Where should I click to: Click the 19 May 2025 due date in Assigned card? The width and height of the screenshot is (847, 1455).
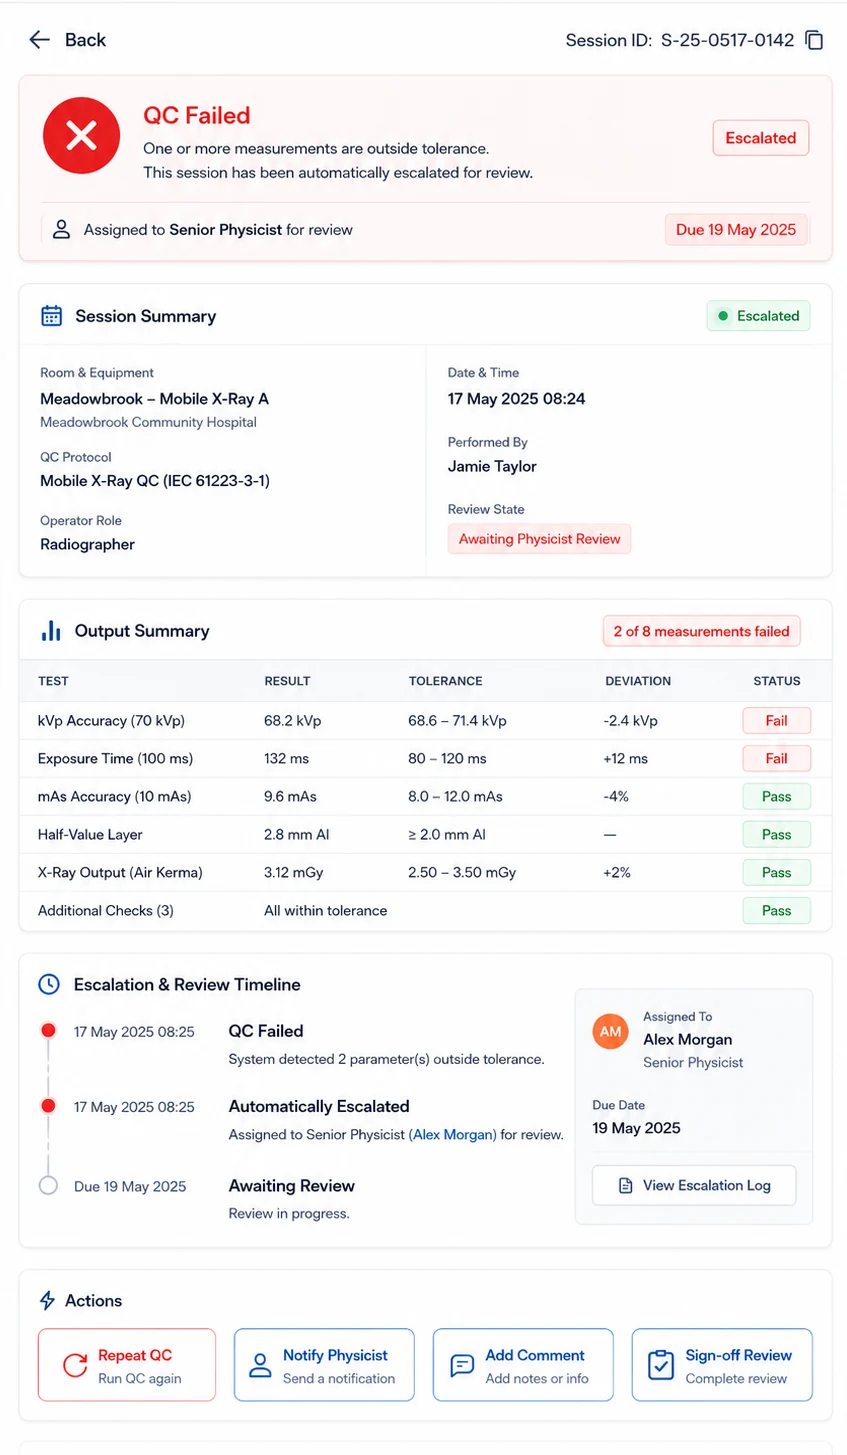637,1127
